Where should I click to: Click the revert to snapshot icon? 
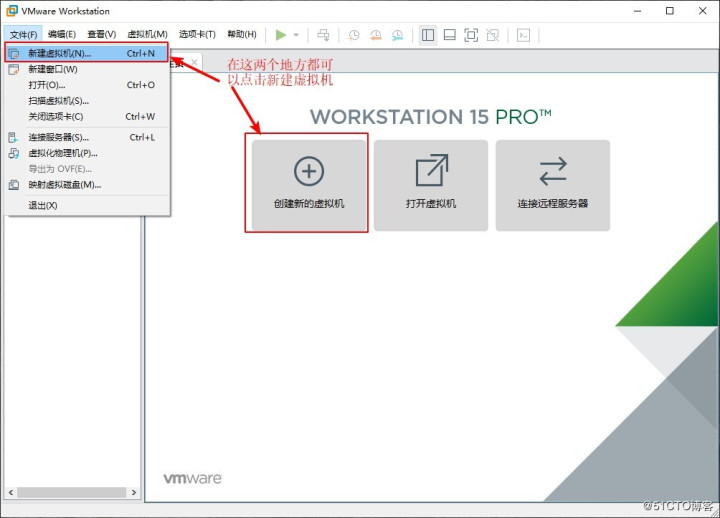point(376,35)
